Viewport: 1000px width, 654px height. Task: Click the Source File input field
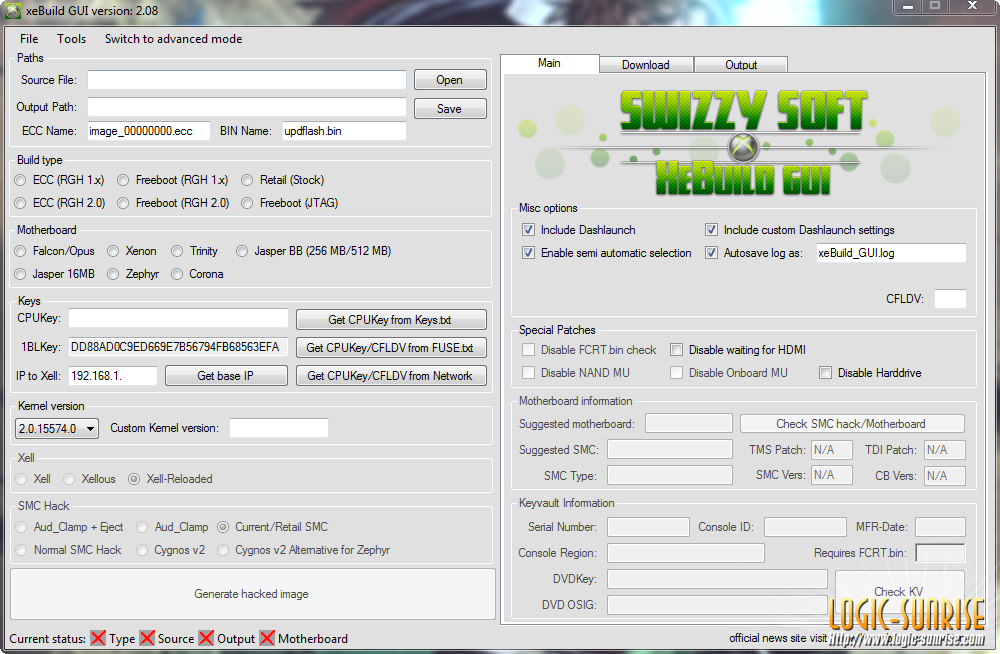(x=247, y=80)
